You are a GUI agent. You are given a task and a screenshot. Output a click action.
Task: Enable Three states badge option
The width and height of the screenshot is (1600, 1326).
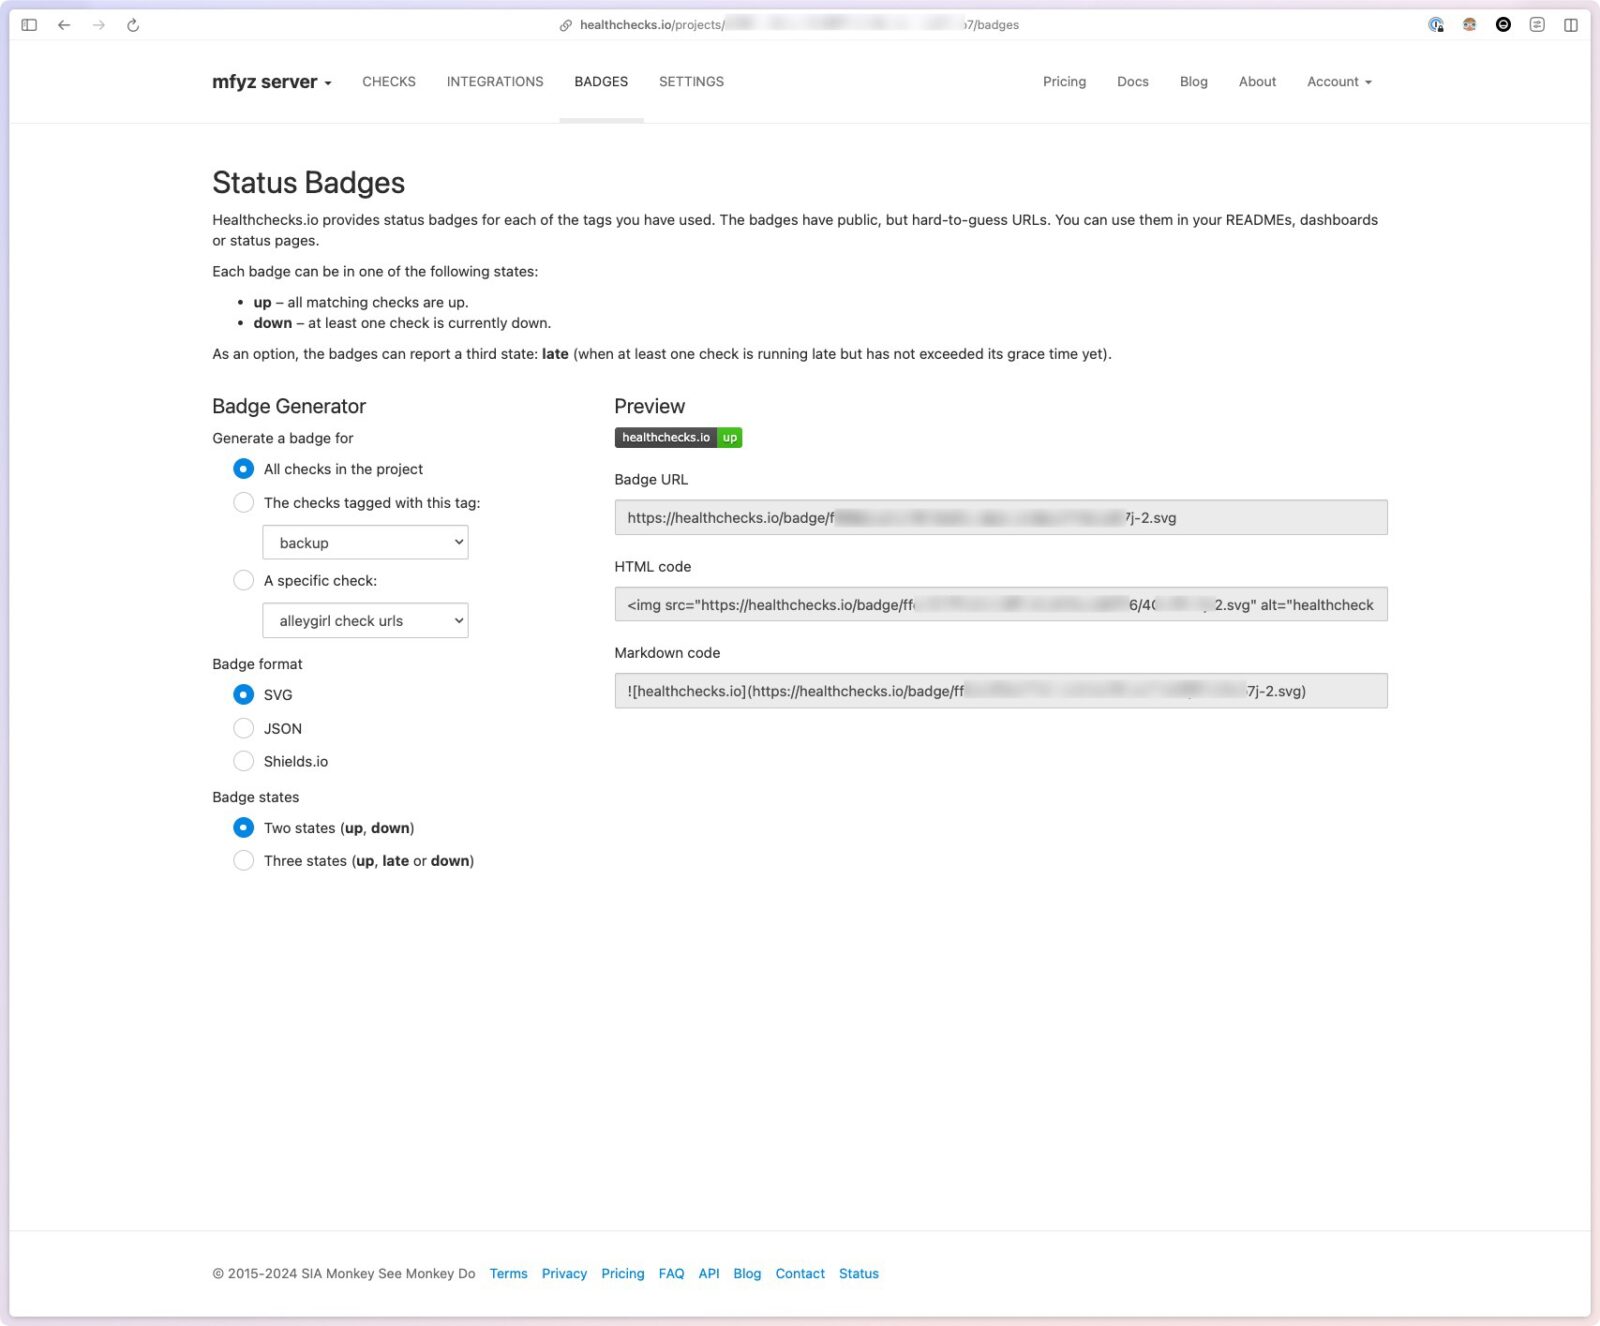tap(243, 861)
